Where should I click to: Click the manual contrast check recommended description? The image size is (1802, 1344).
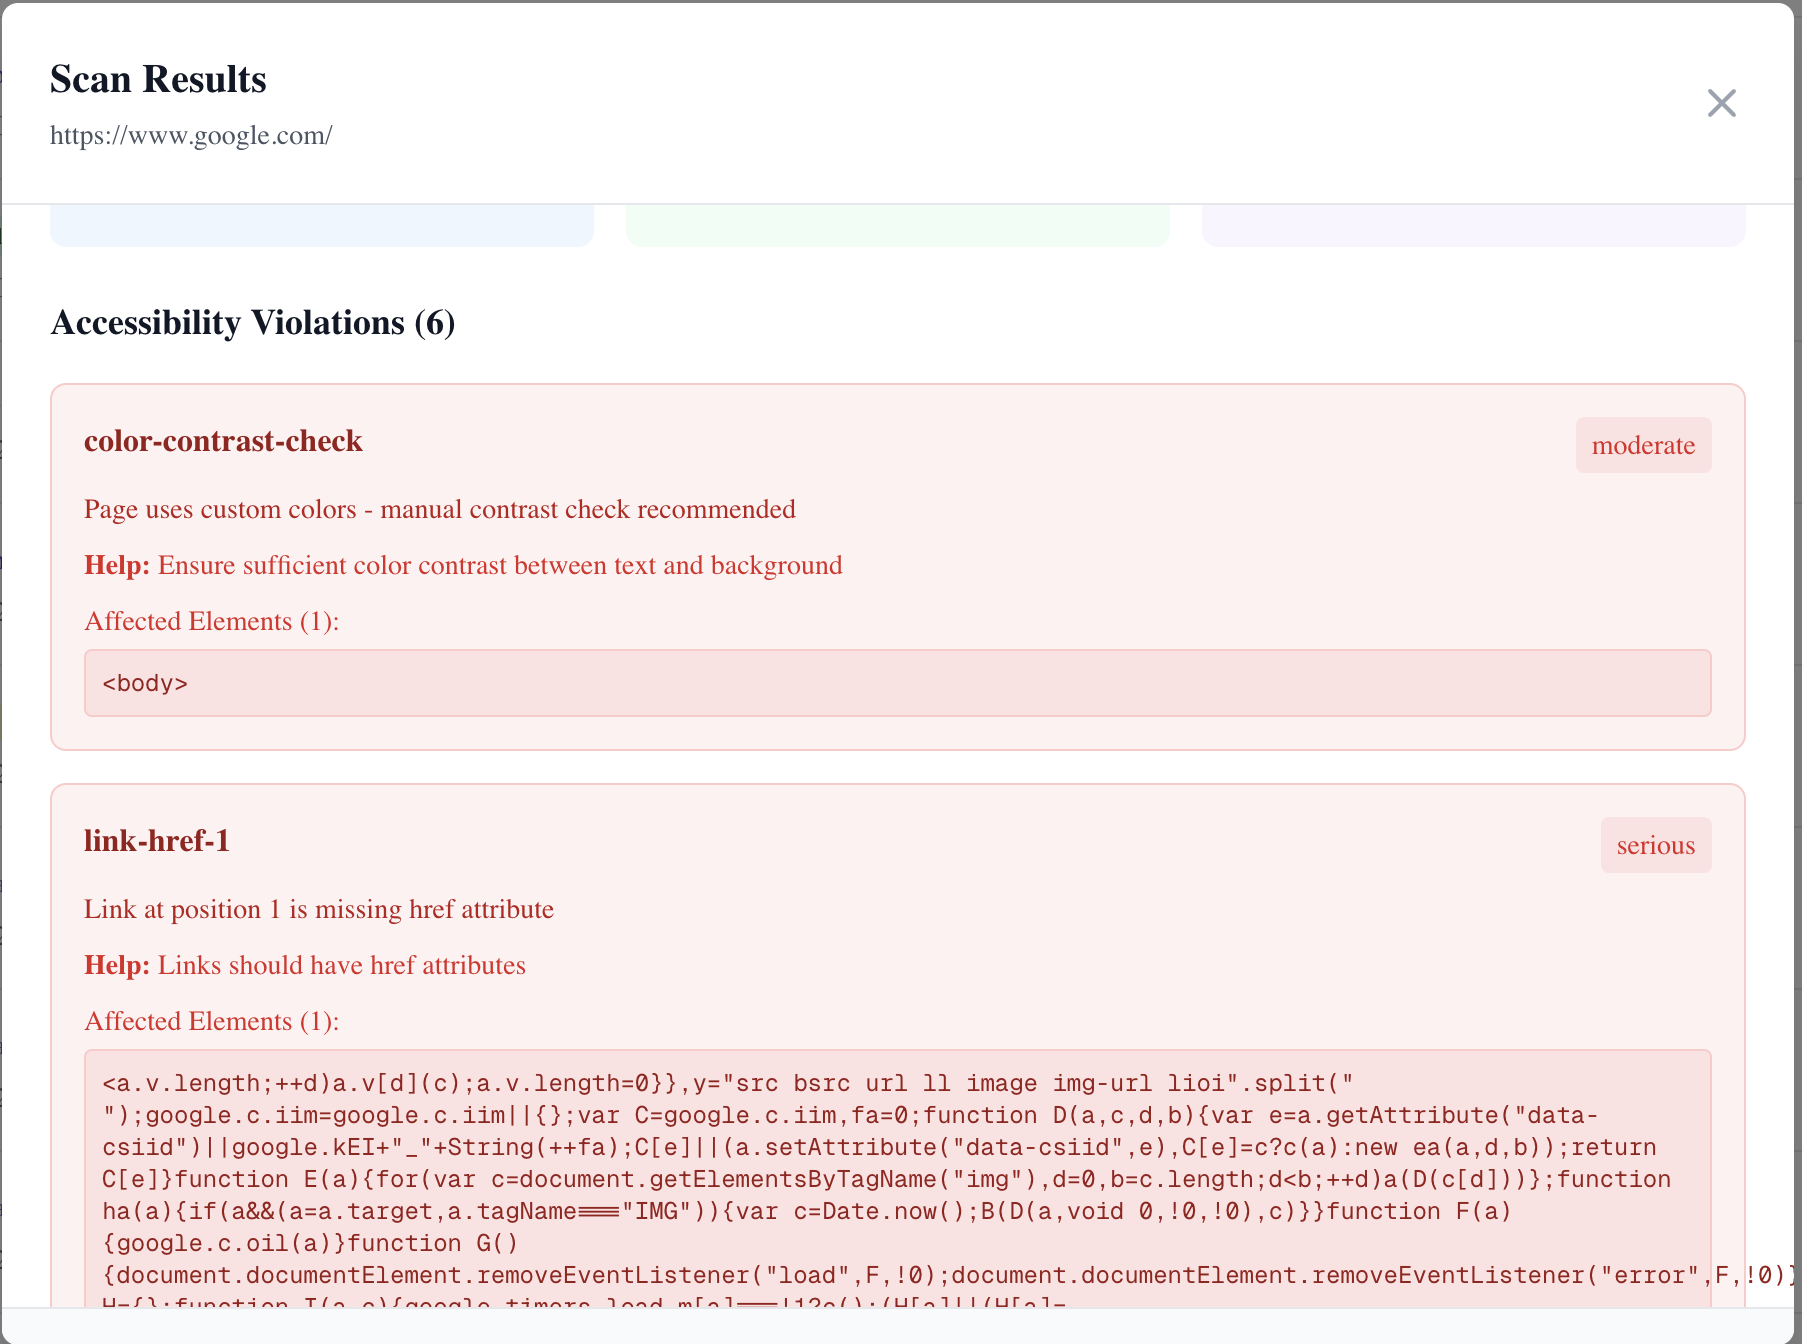[x=440, y=509]
